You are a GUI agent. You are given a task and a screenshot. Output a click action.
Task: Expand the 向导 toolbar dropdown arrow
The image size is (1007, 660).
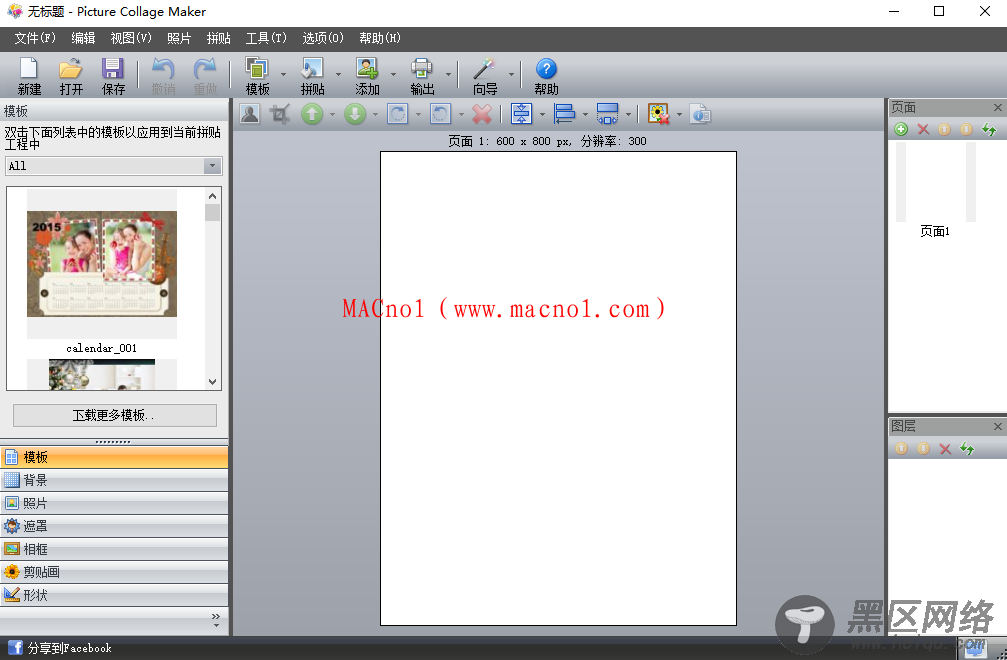tap(511, 74)
